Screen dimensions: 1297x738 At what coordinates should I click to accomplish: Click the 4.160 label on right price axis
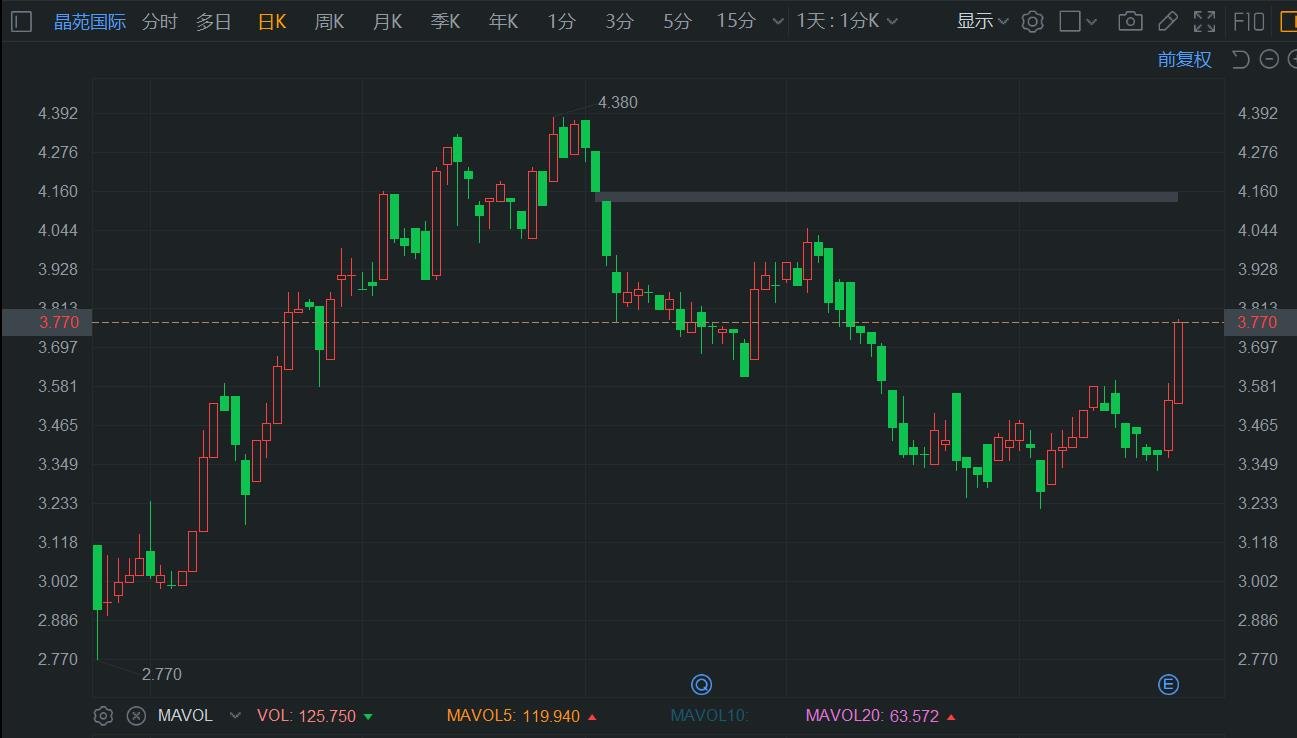pyautogui.click(x=1258, y=191)
